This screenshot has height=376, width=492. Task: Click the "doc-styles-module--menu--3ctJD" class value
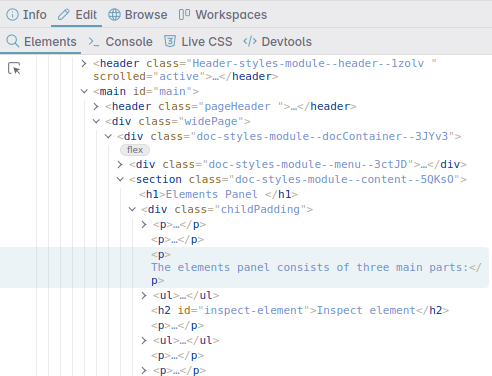pyautogui.click(x=307, y=164)
